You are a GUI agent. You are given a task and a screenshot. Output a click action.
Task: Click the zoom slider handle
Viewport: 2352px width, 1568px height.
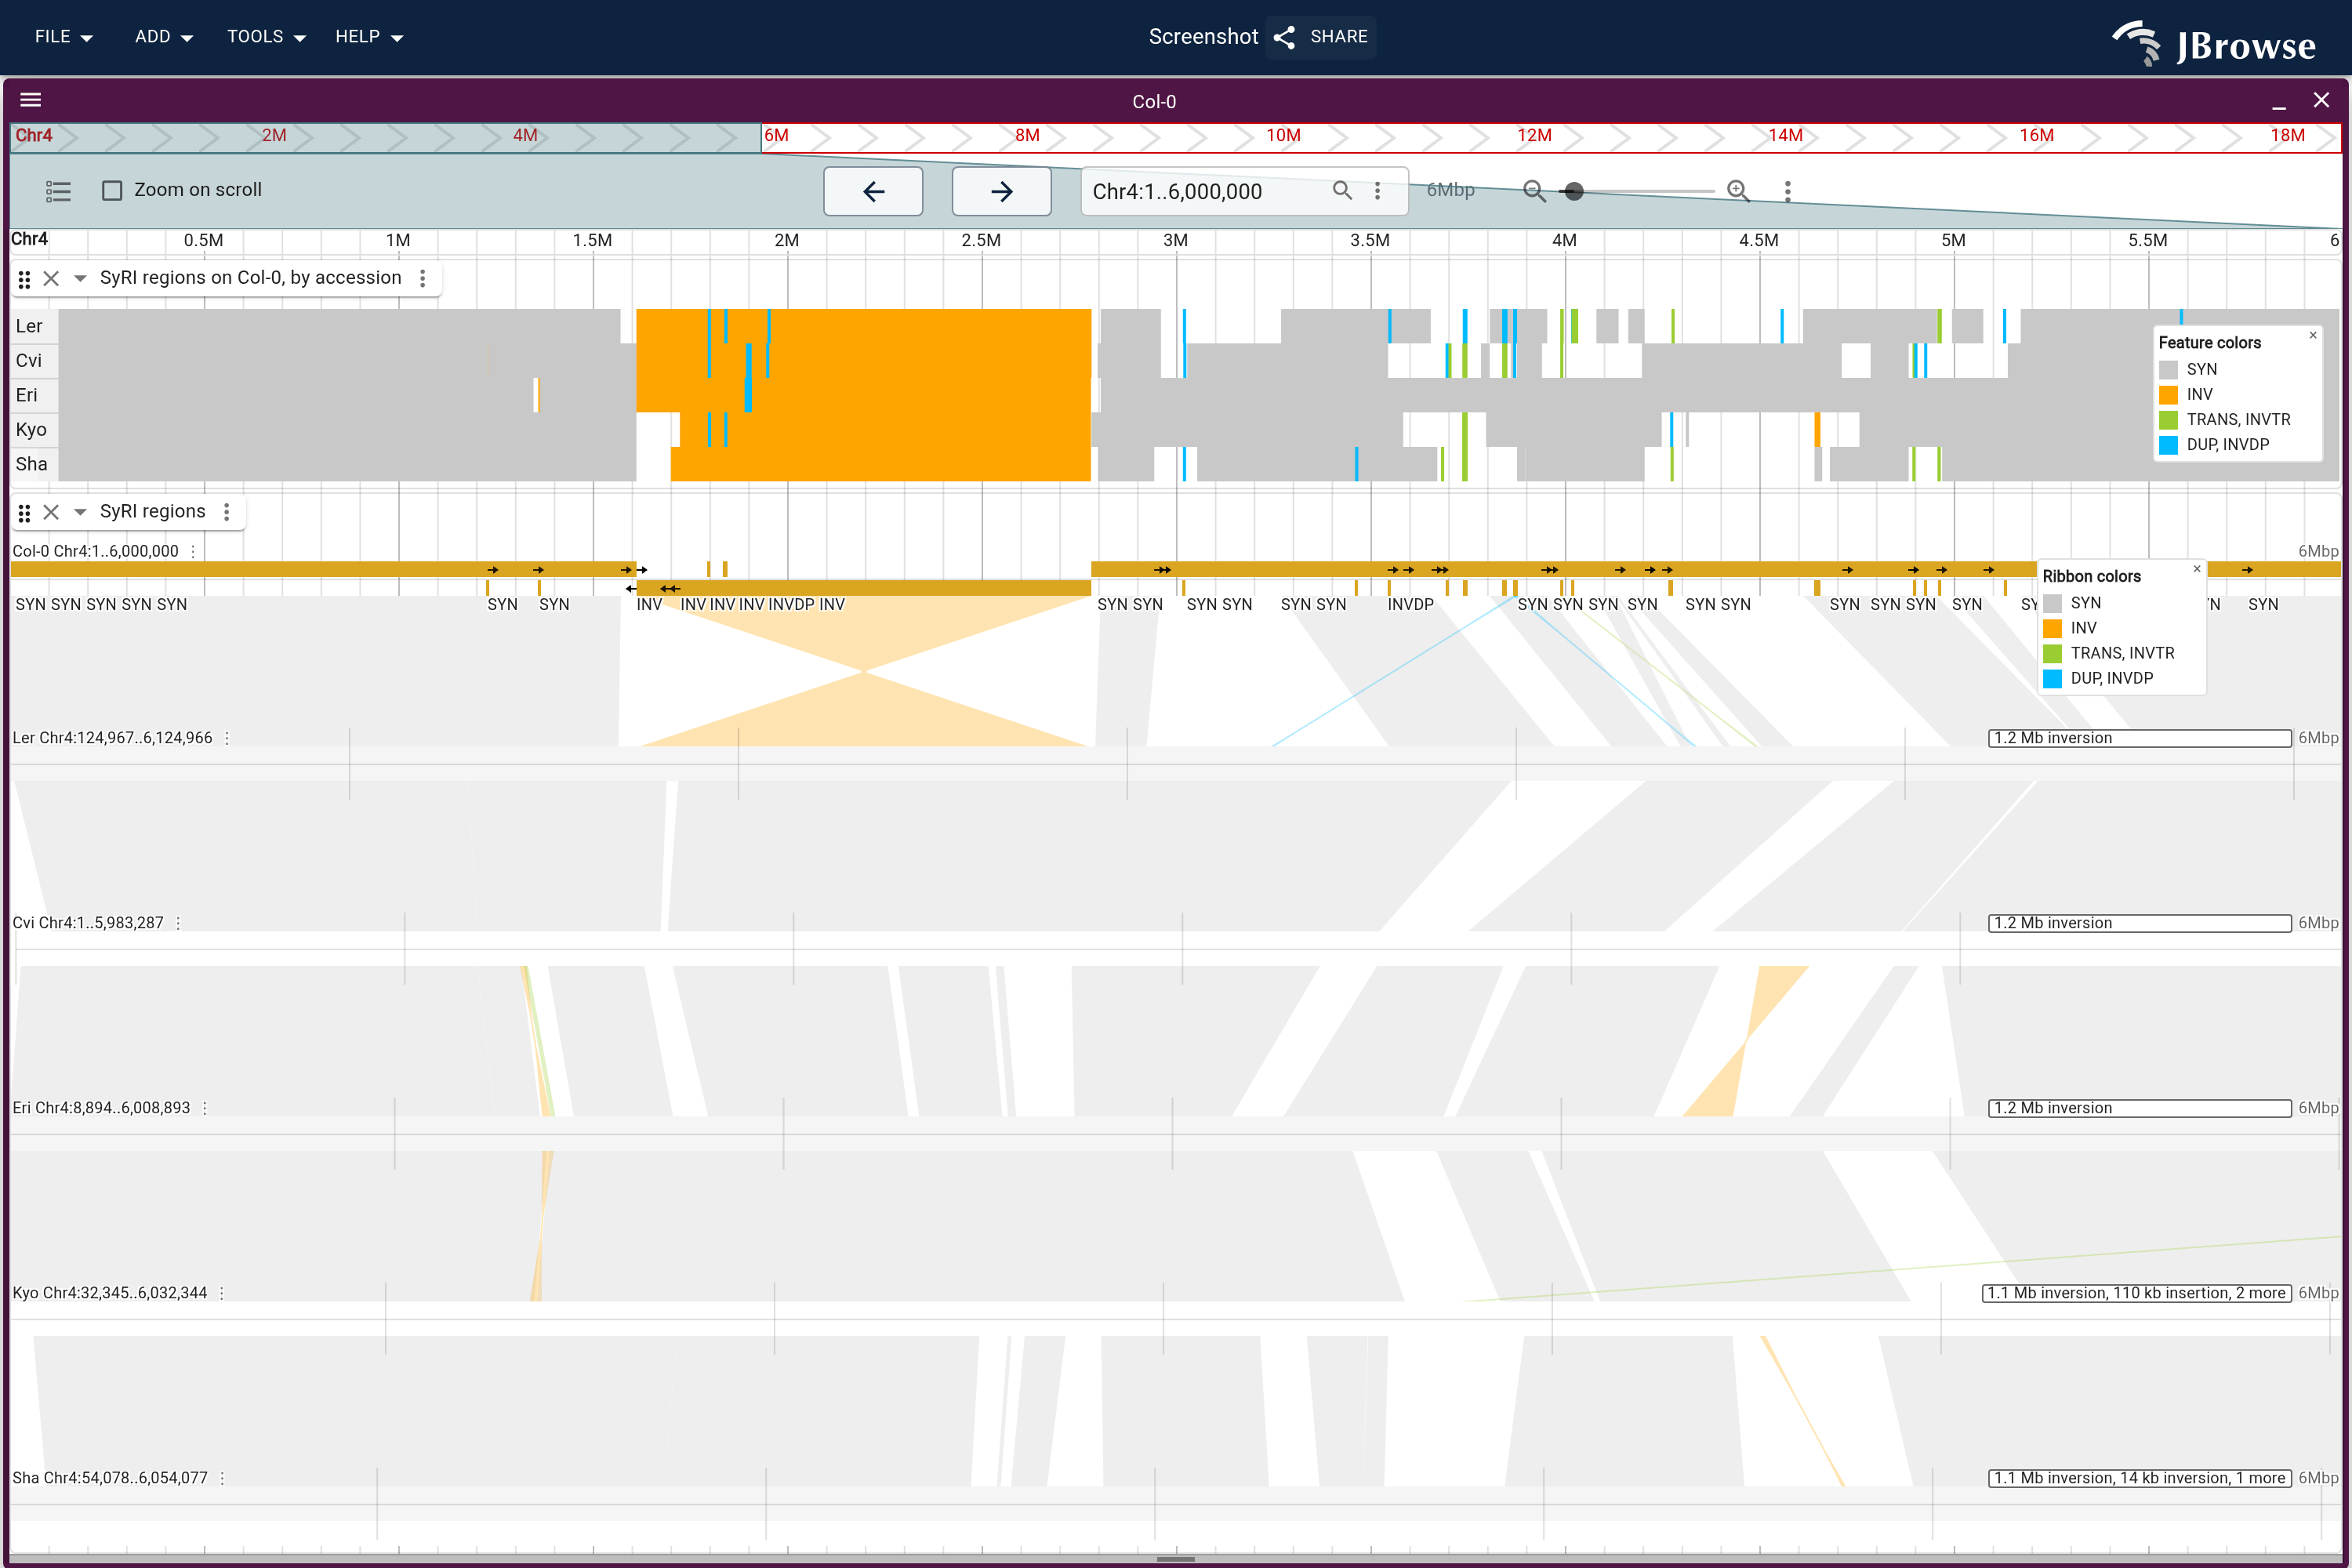point(1574,191)
